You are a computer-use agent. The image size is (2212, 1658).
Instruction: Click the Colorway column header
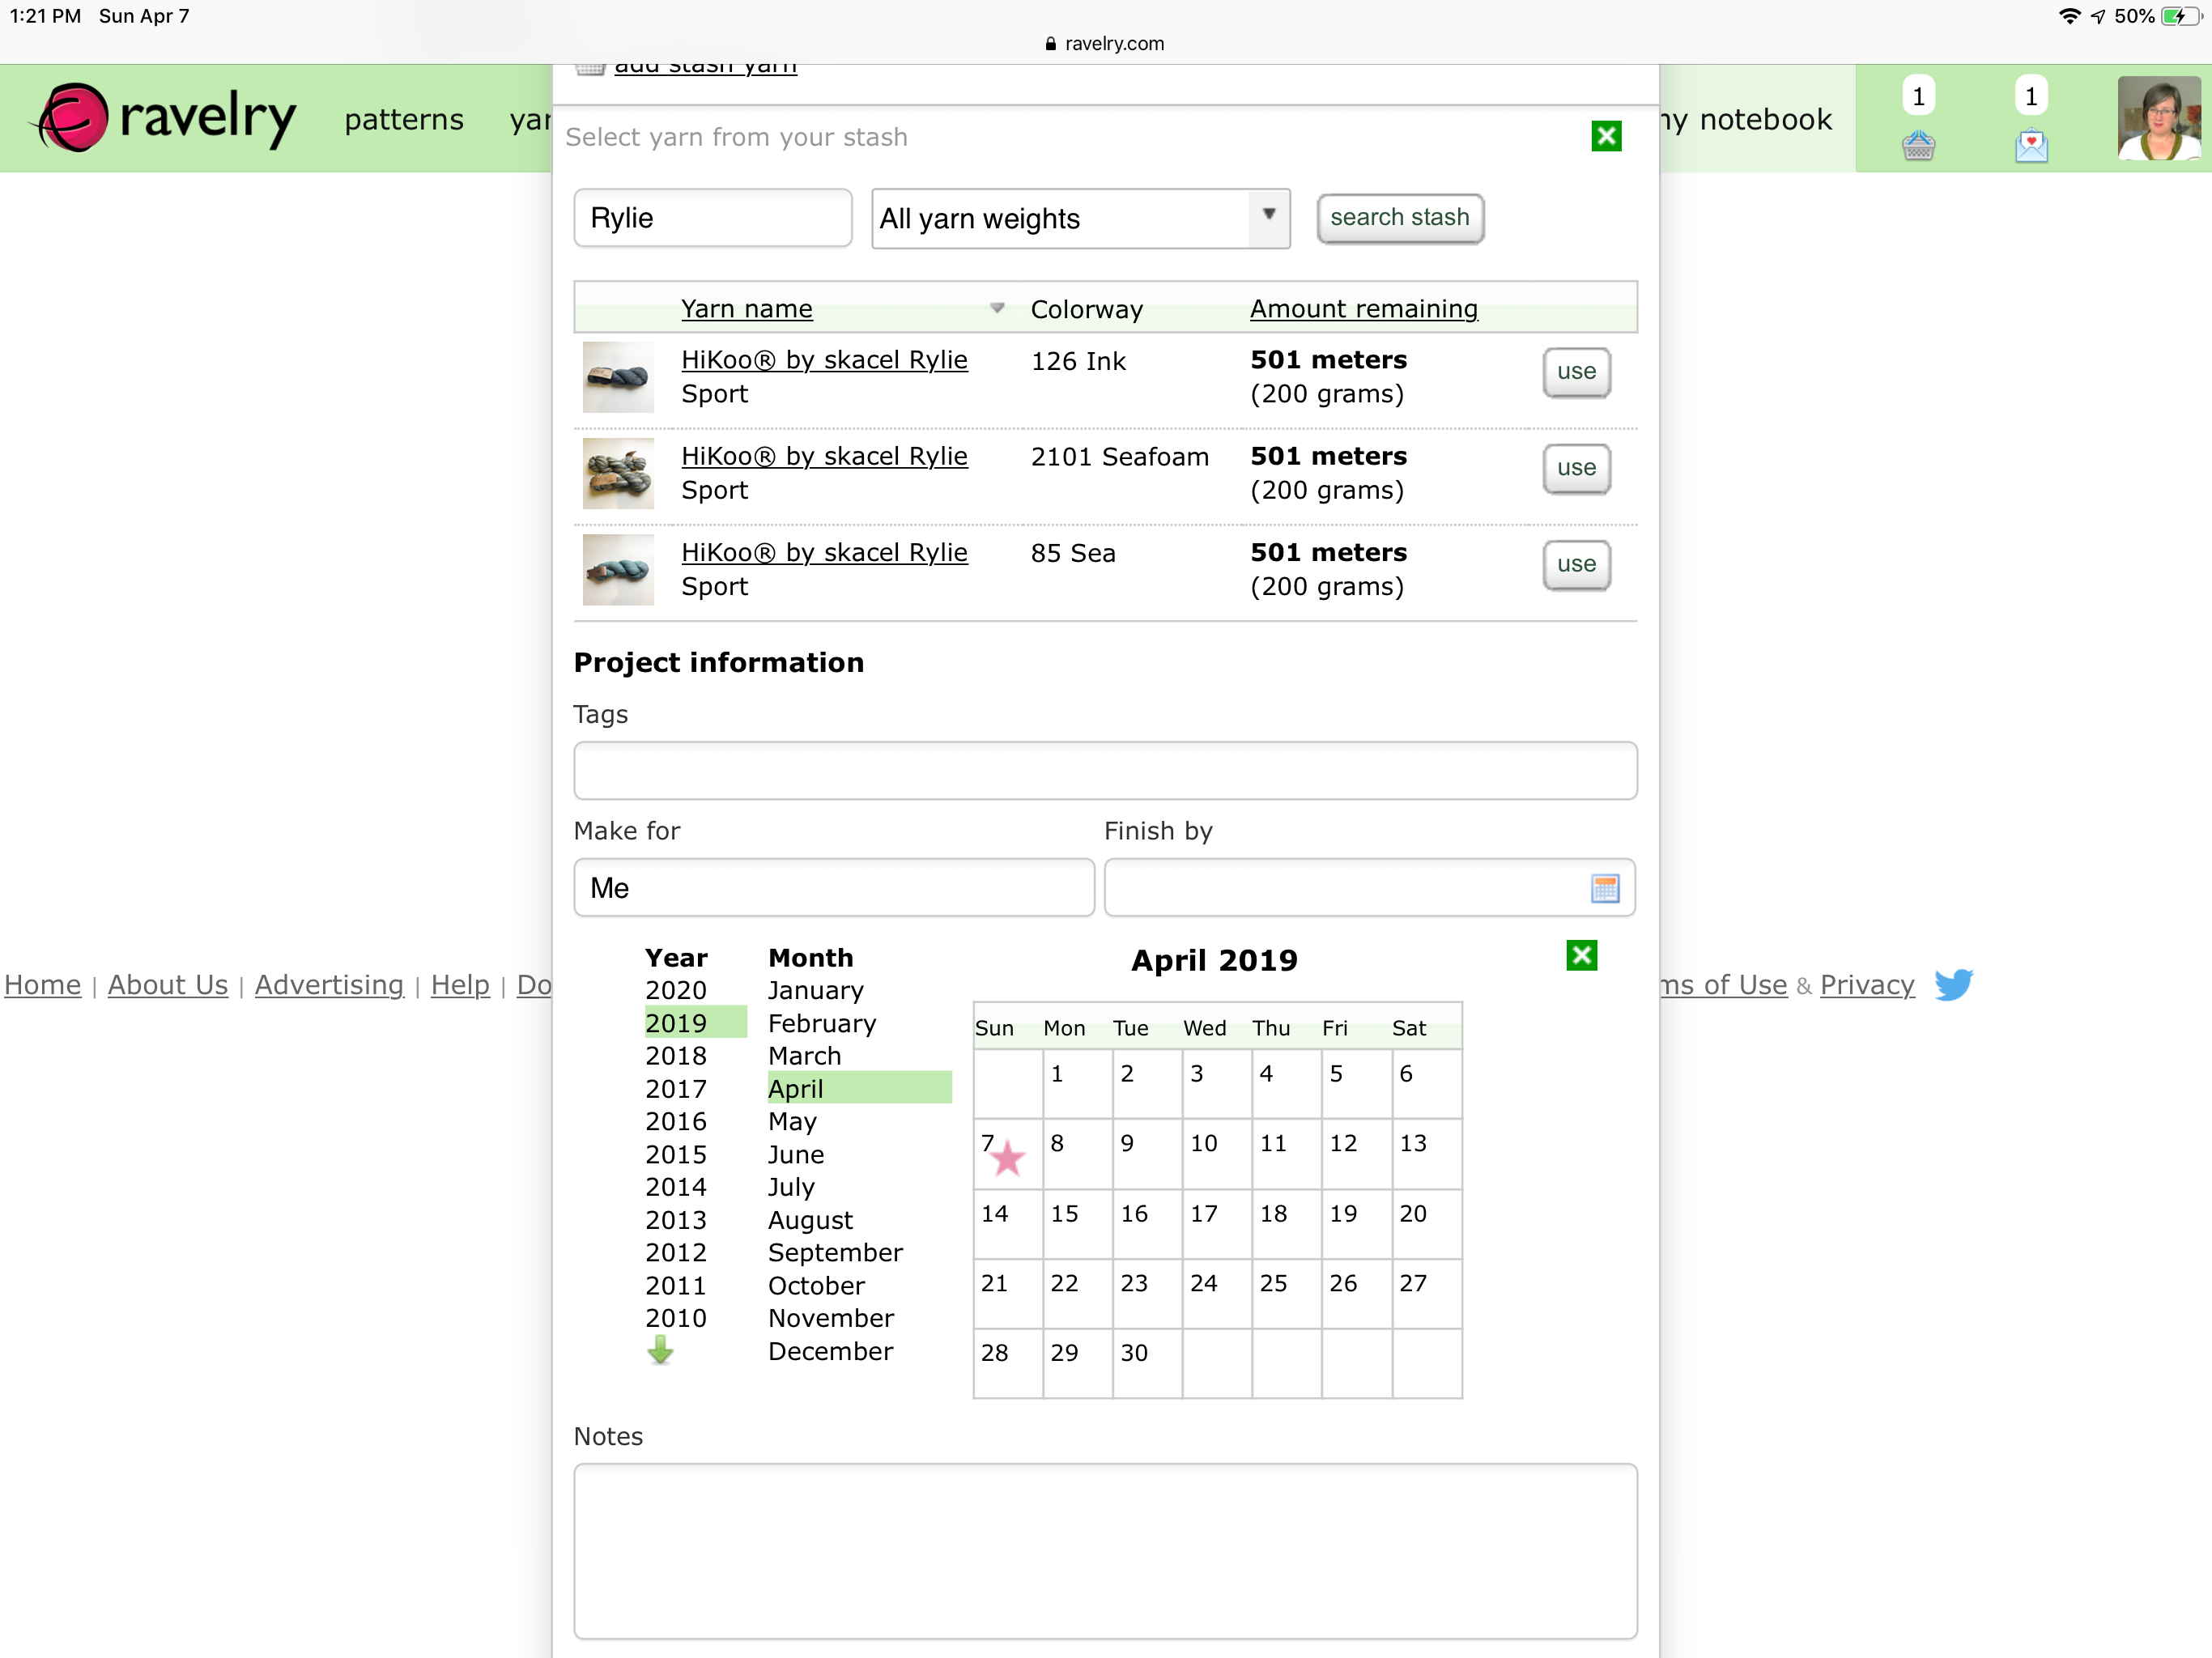[1086, 309]
